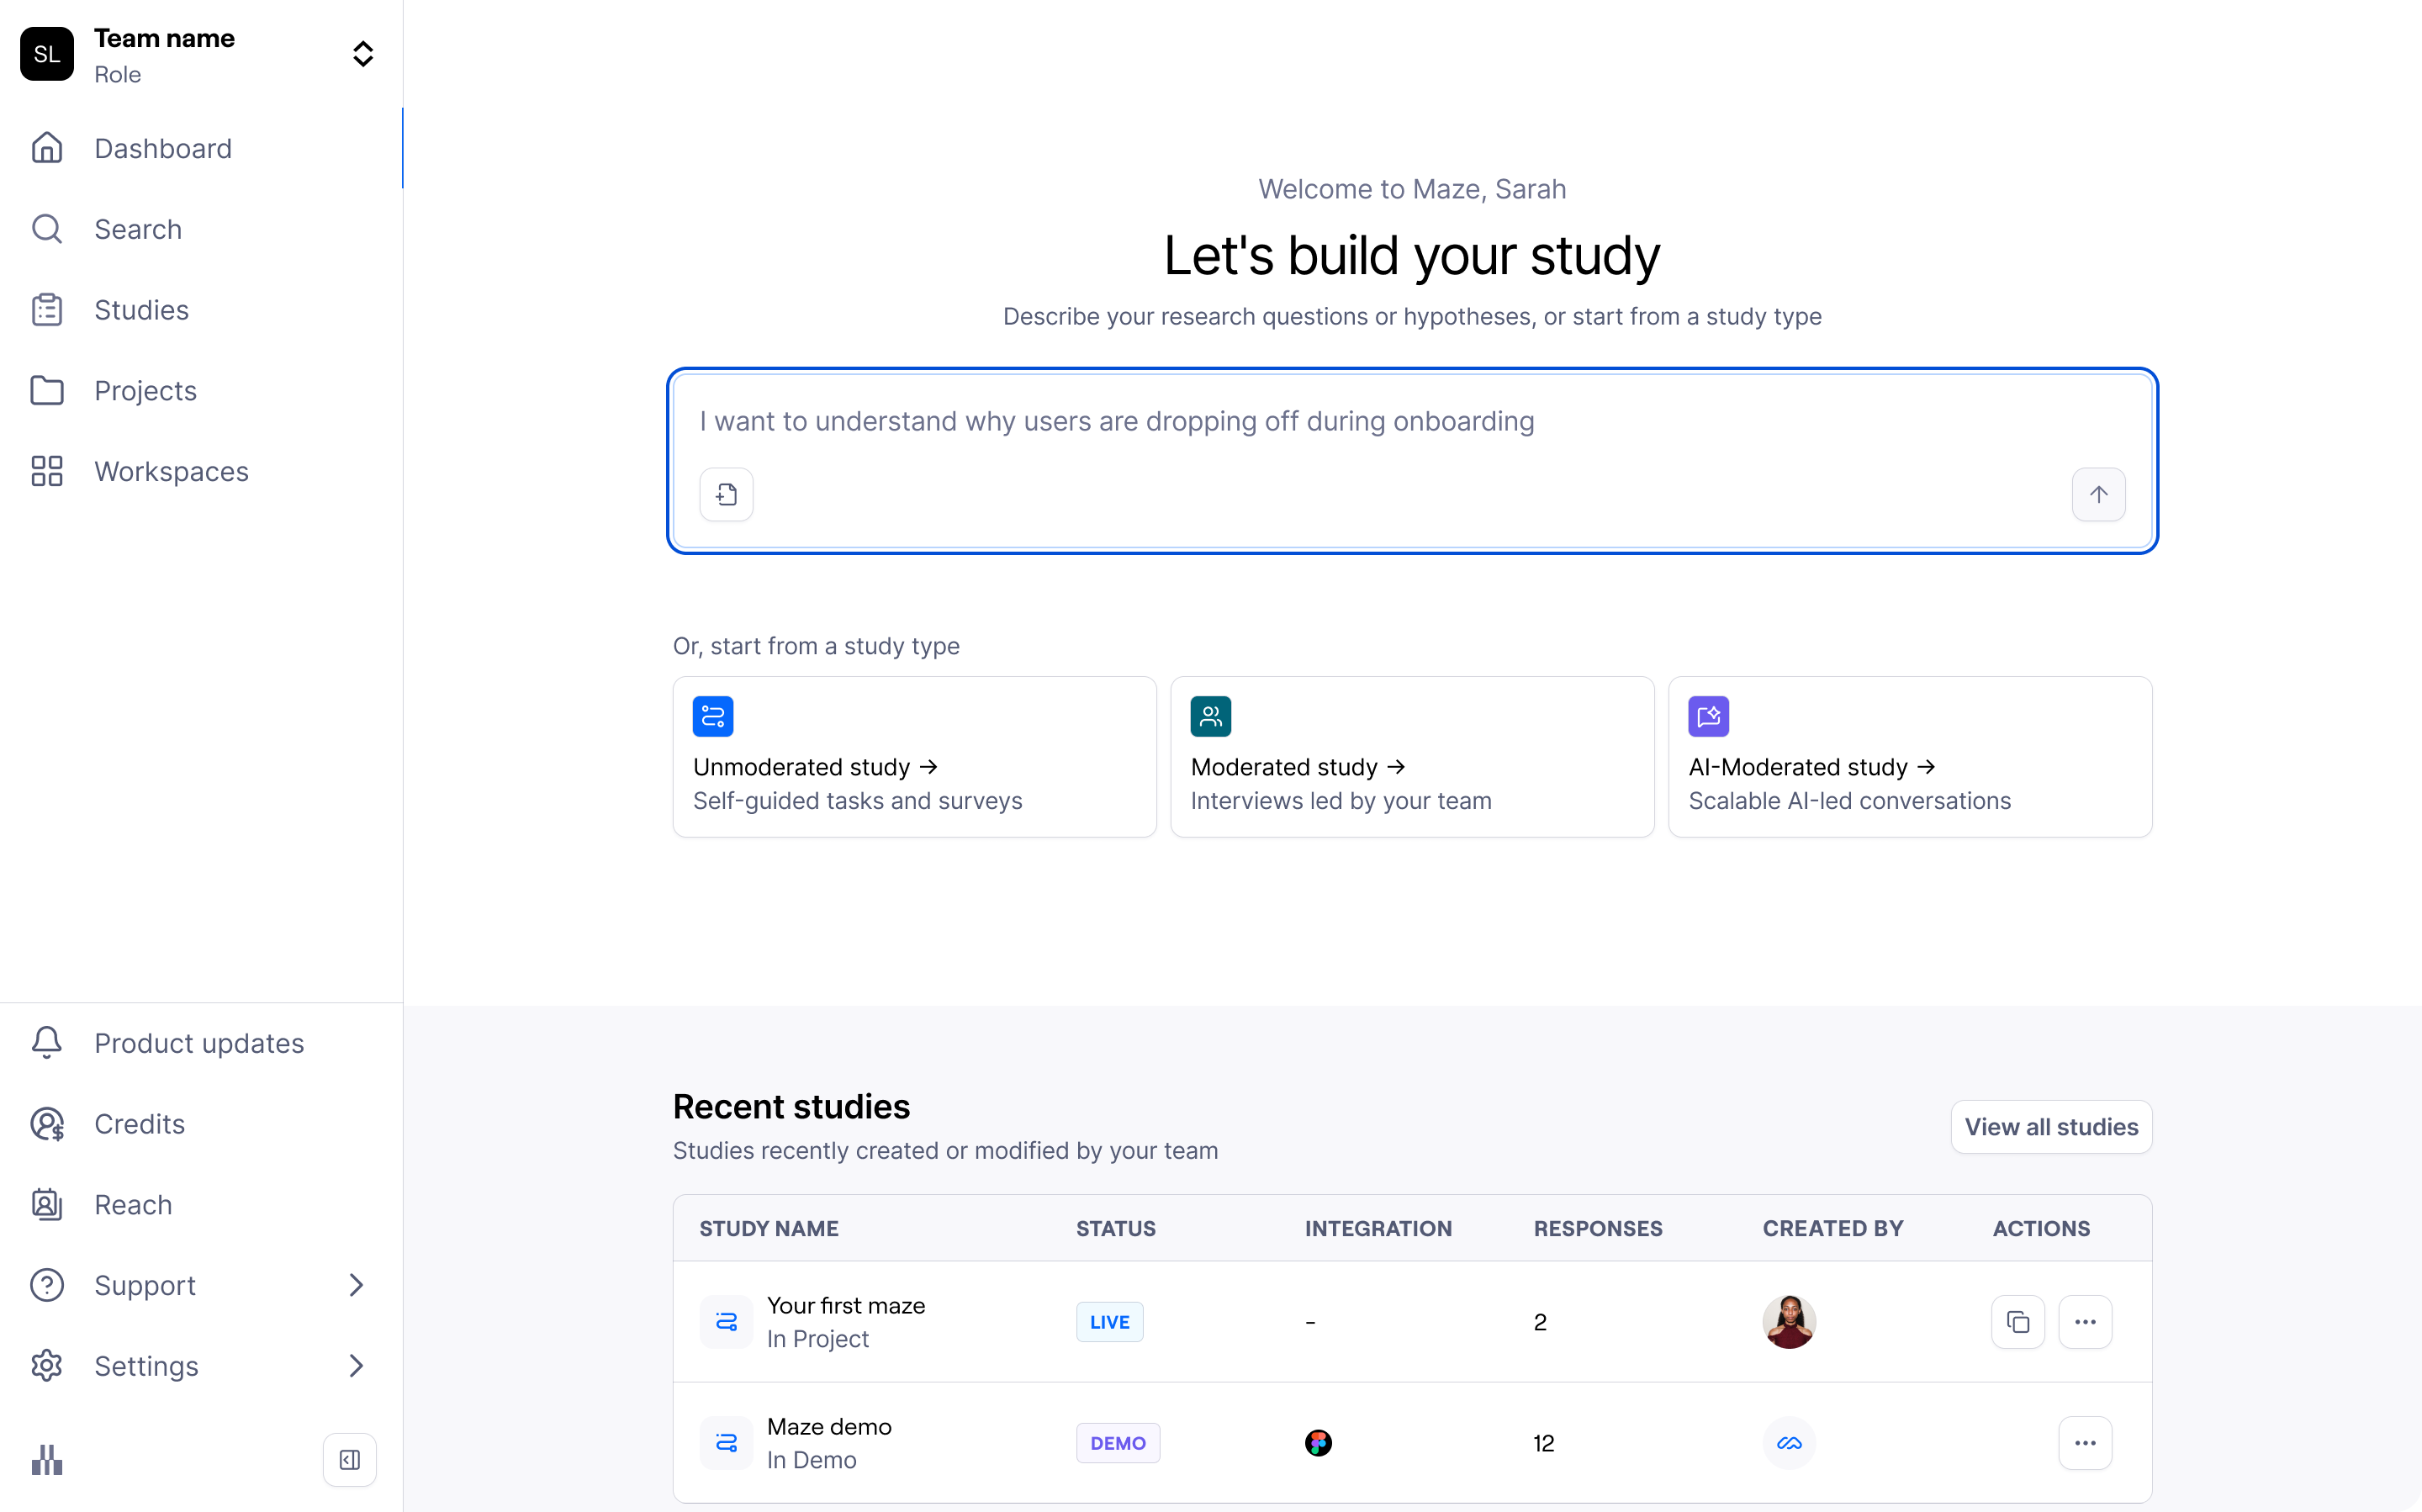
Task: Click the Settings gear icon
Action: tap(47, 1366)
